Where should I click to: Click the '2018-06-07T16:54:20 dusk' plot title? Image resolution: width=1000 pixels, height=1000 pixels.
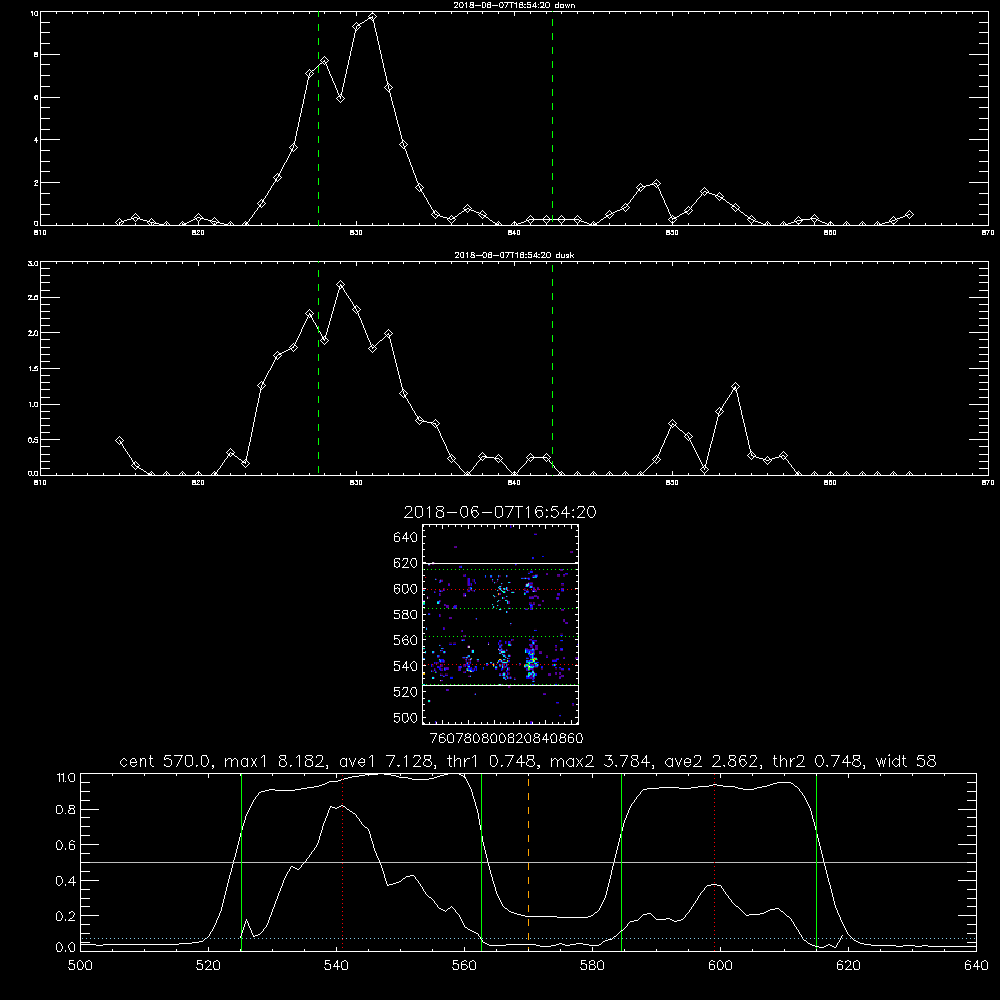point(514,255)
